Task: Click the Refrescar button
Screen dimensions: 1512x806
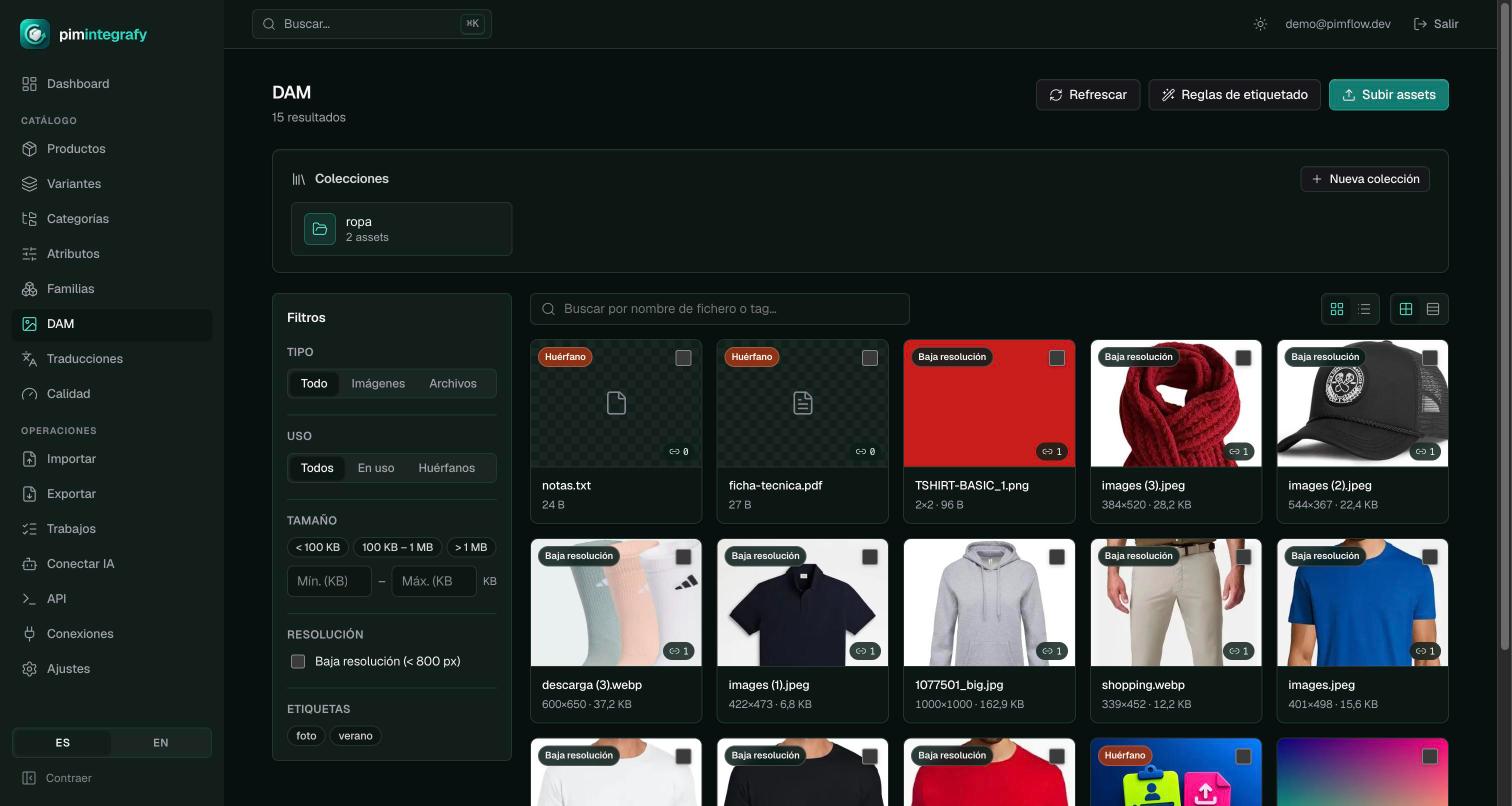Action: (x=1088, y=95)
